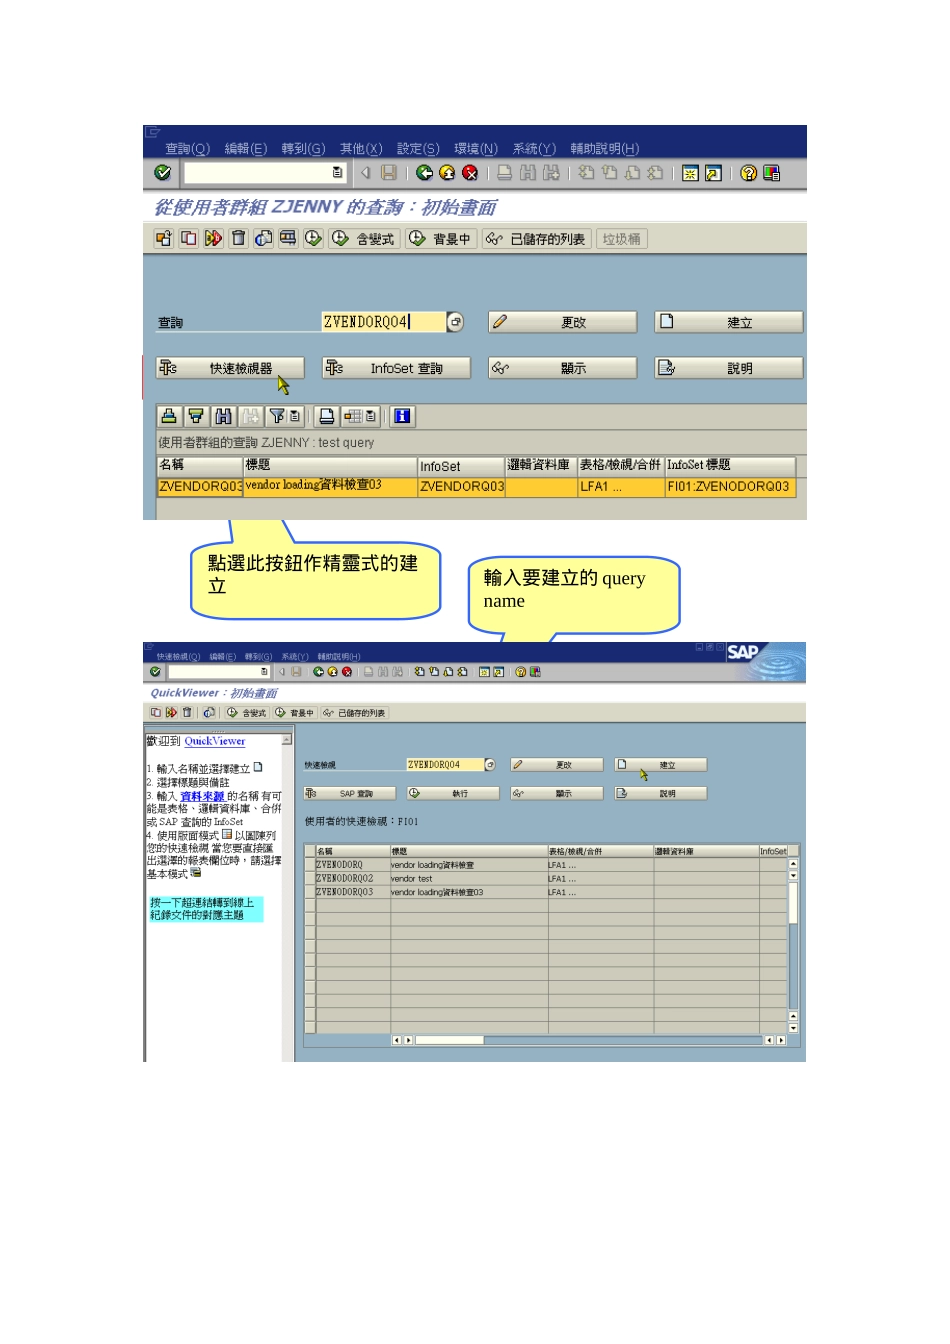Click green Back arrow in upper ZJENNY window
950x1344 pixels.
coord(425,173)
